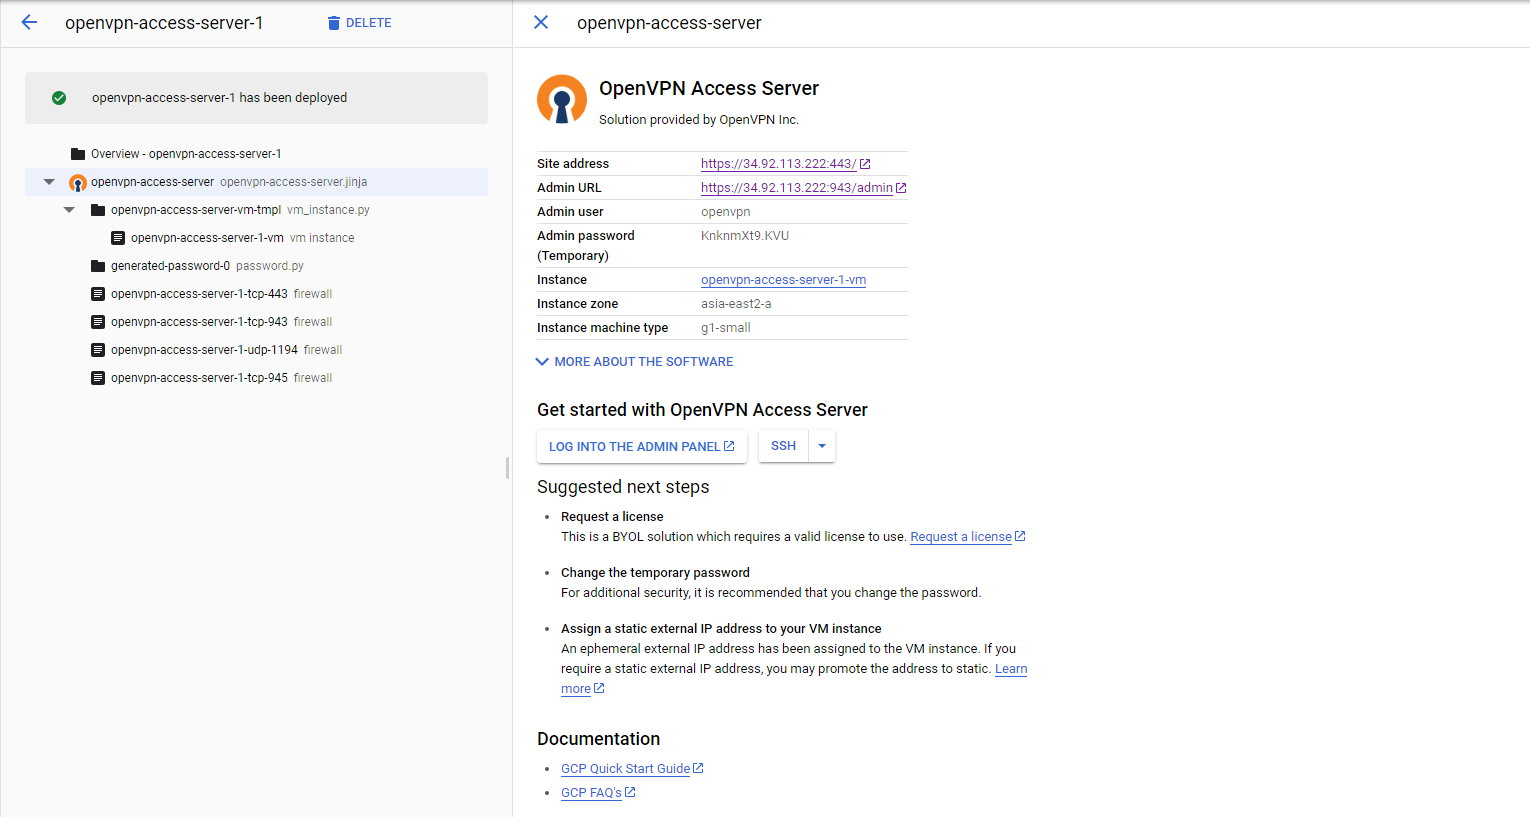The height and width of the screenshot is (817, 1530).
Task: Click the vm instance resource icon
Action: pos(118,238)
